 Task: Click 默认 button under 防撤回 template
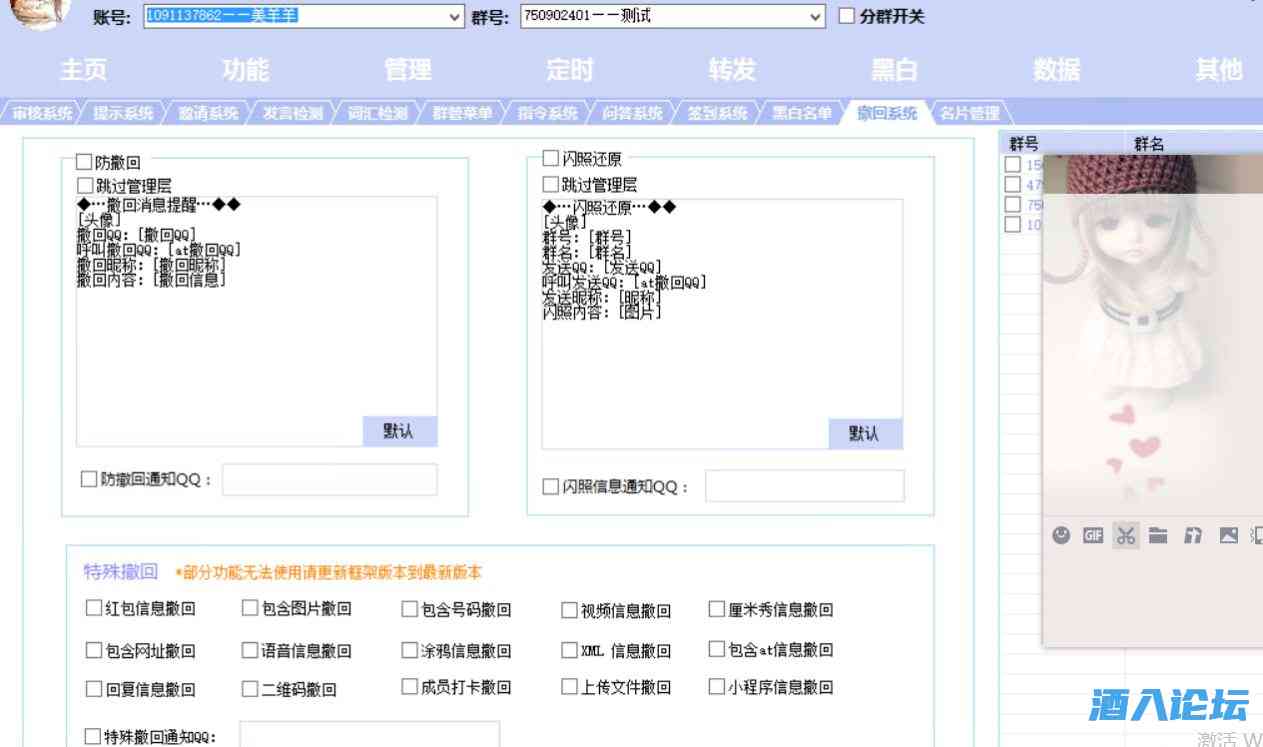pos(399,431)
